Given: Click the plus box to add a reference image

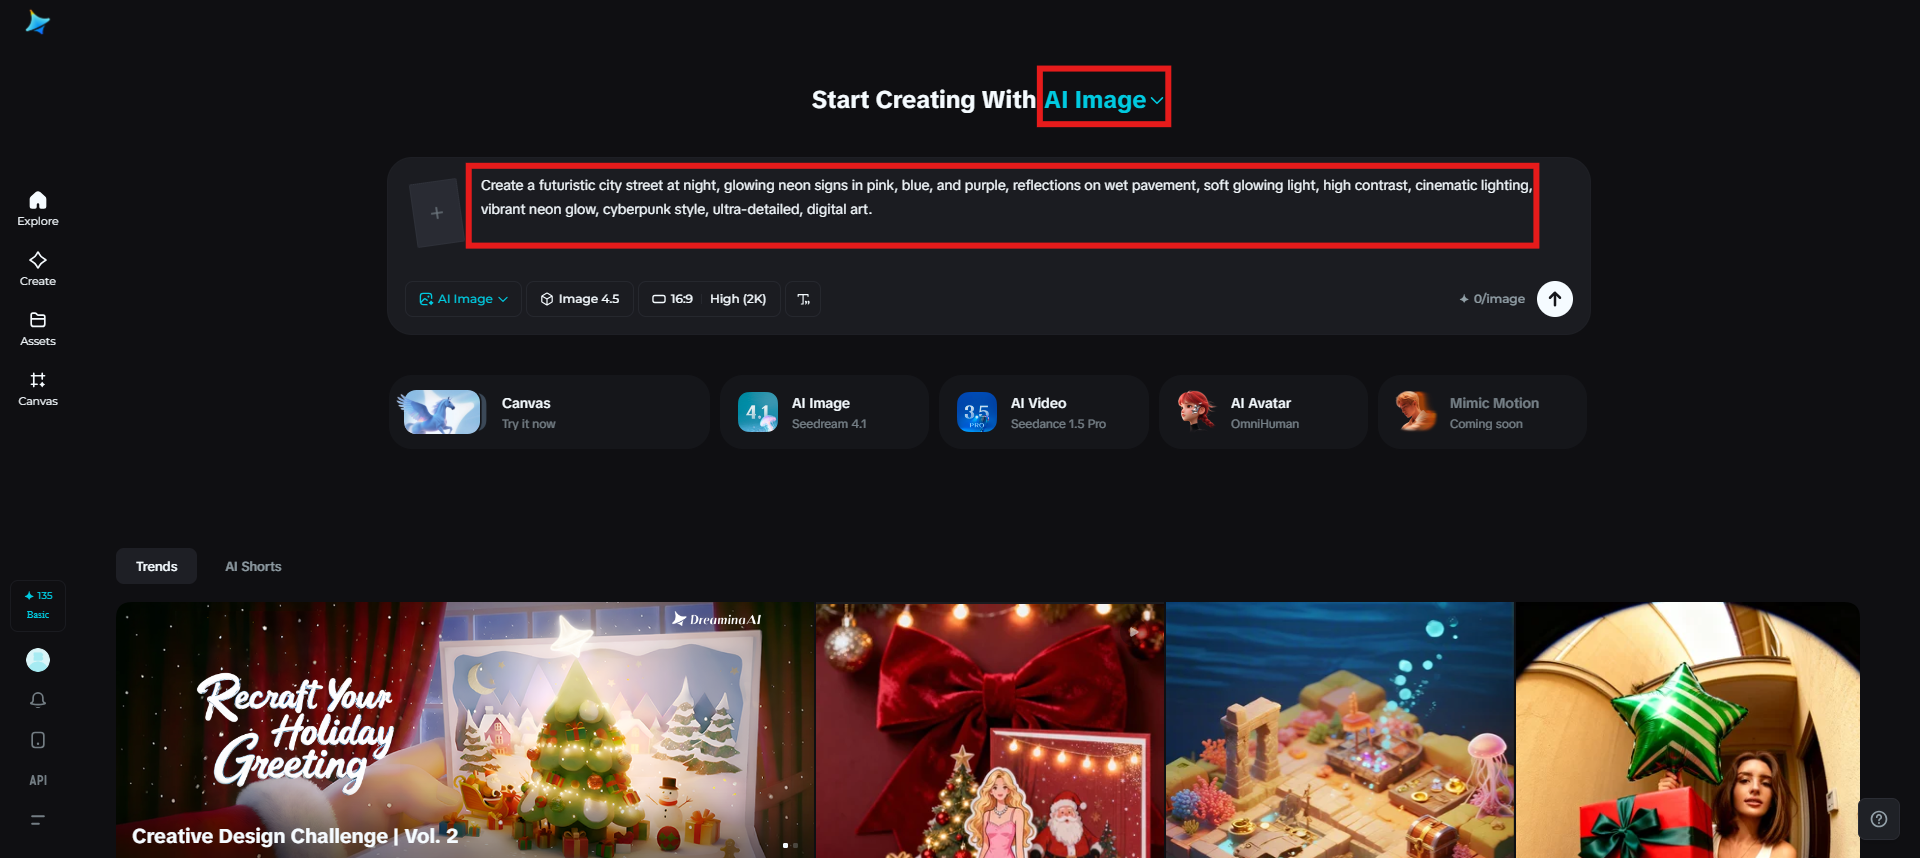Looking at the screenshot, I should (436, 213).
